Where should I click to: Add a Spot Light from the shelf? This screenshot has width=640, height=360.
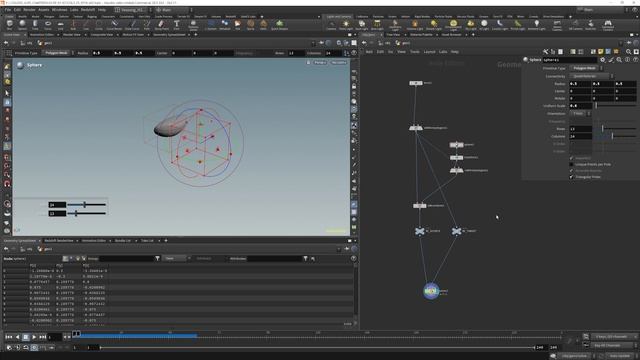pos(362,25)
